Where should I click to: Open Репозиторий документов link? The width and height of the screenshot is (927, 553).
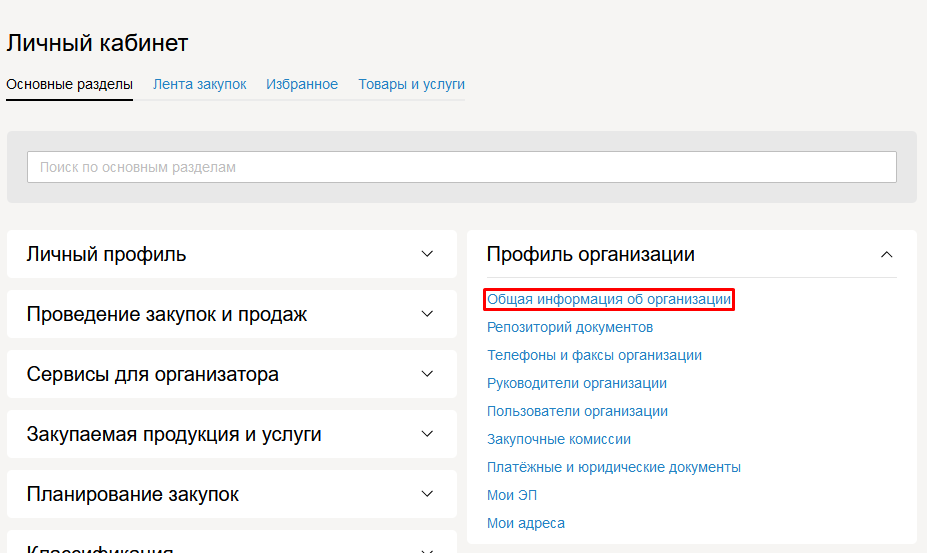point(569,327)
